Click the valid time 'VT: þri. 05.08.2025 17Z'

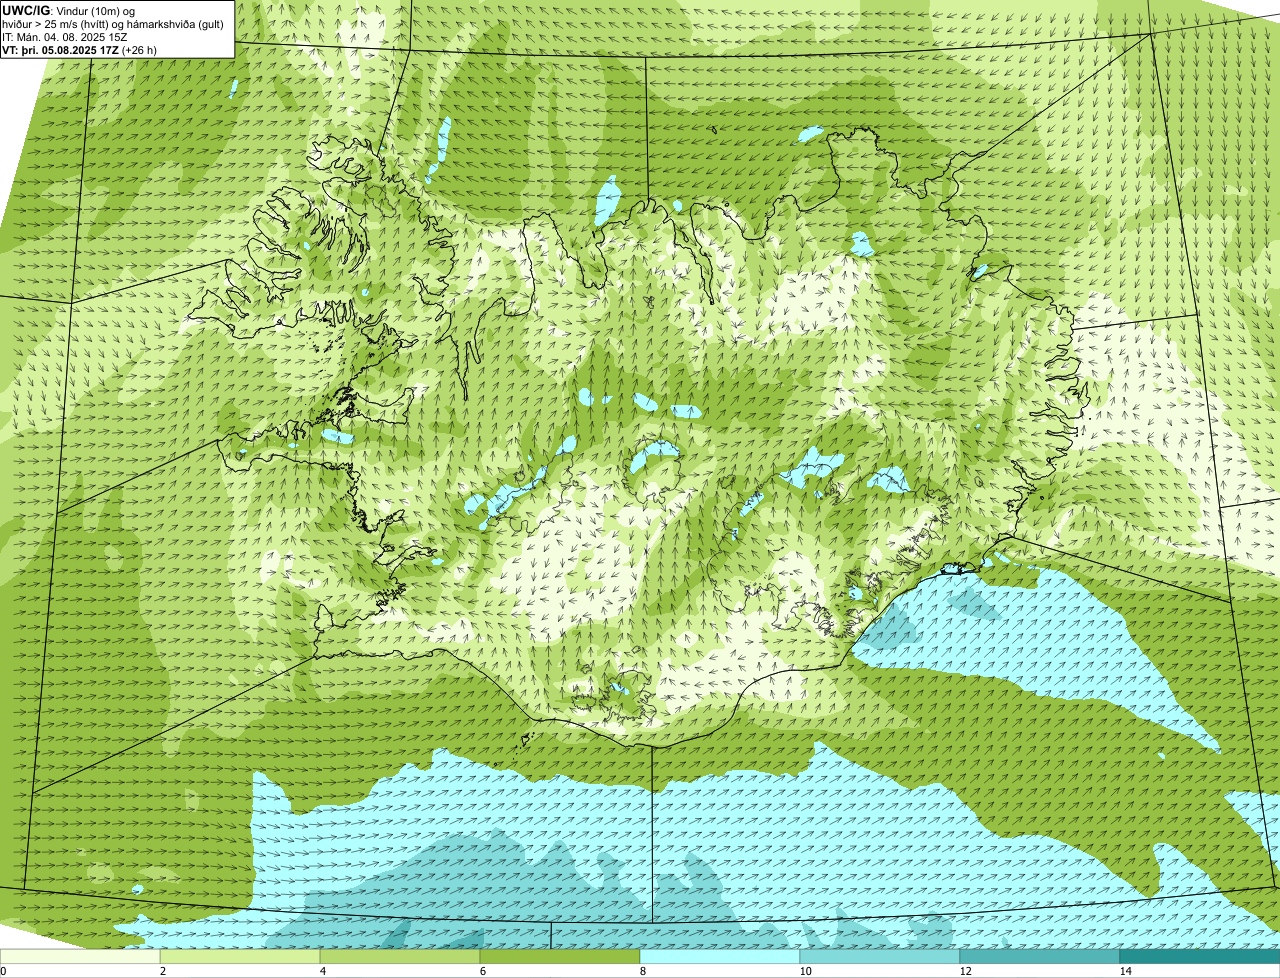61,49
